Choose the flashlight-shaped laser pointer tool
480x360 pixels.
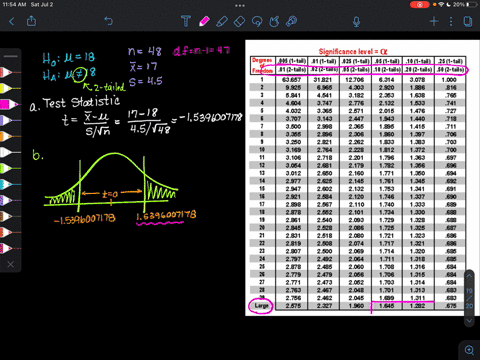click(x=292, y=21)
